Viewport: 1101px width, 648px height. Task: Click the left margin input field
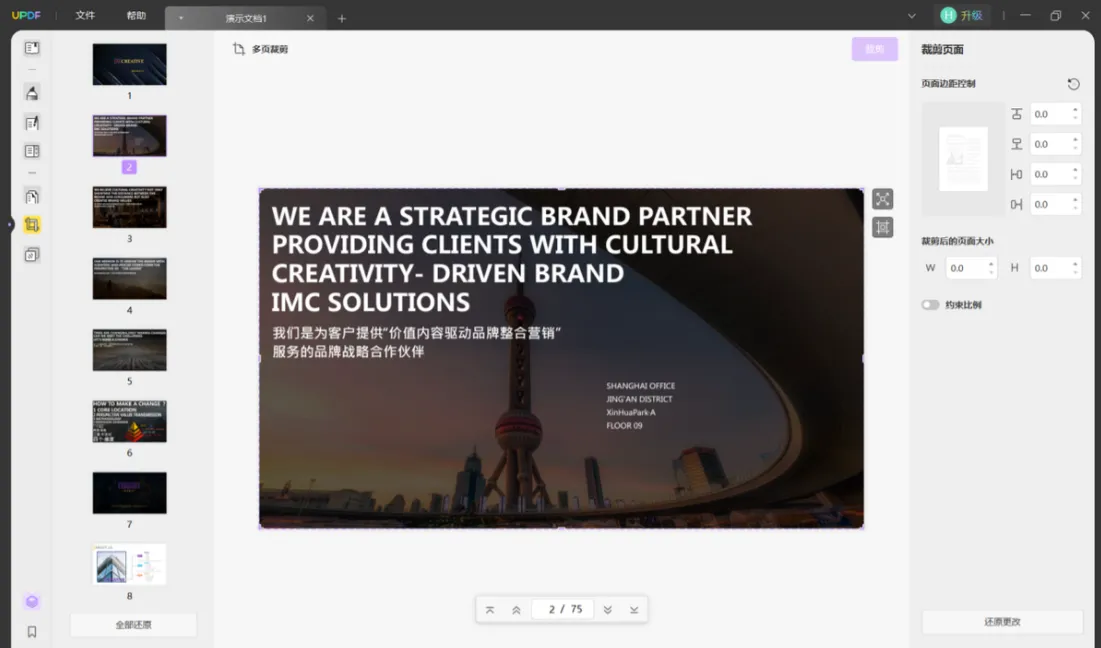pyautogui.click(x=1055, y=174)
